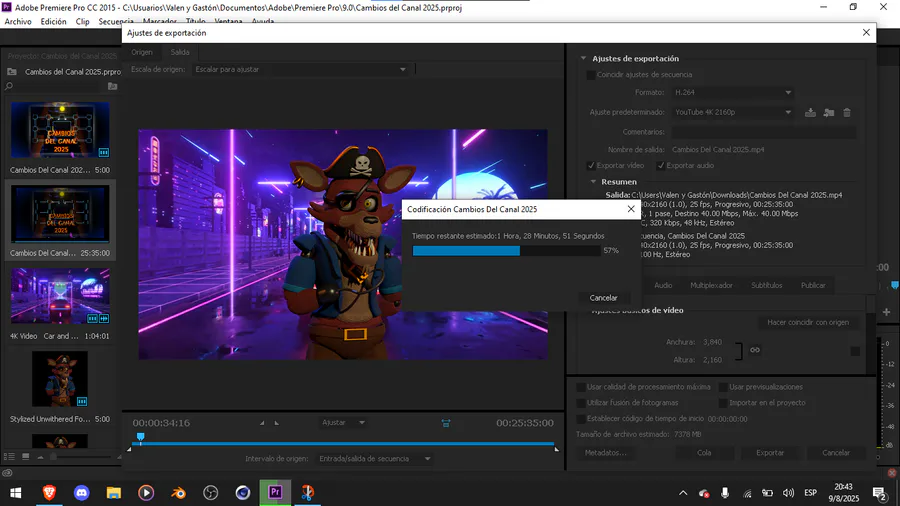Toggle Establecer código de tiempo de inicio
Viewport: 900px width, 506px height.
click(581, 419)
